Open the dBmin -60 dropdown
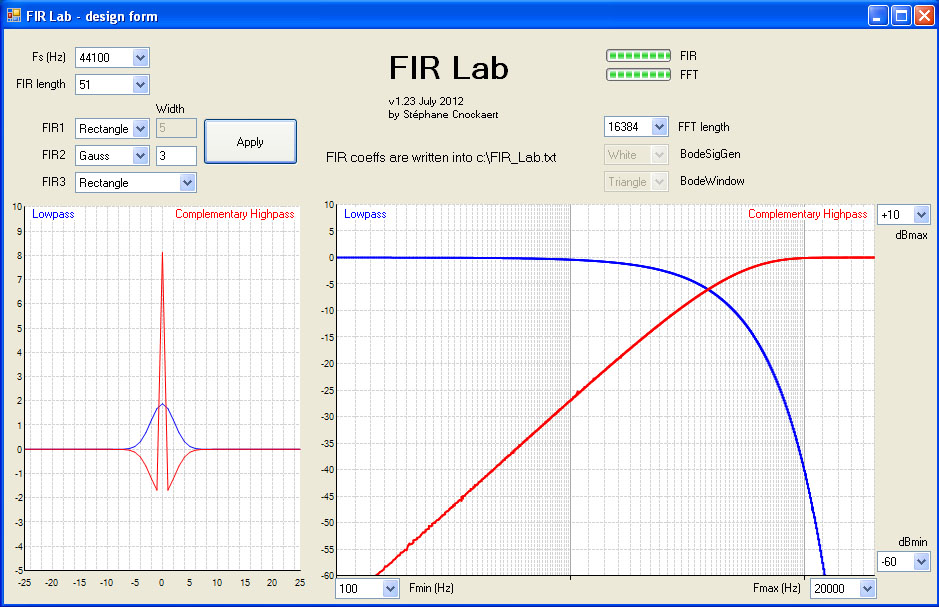939x607 pixels. pos(921,562)
